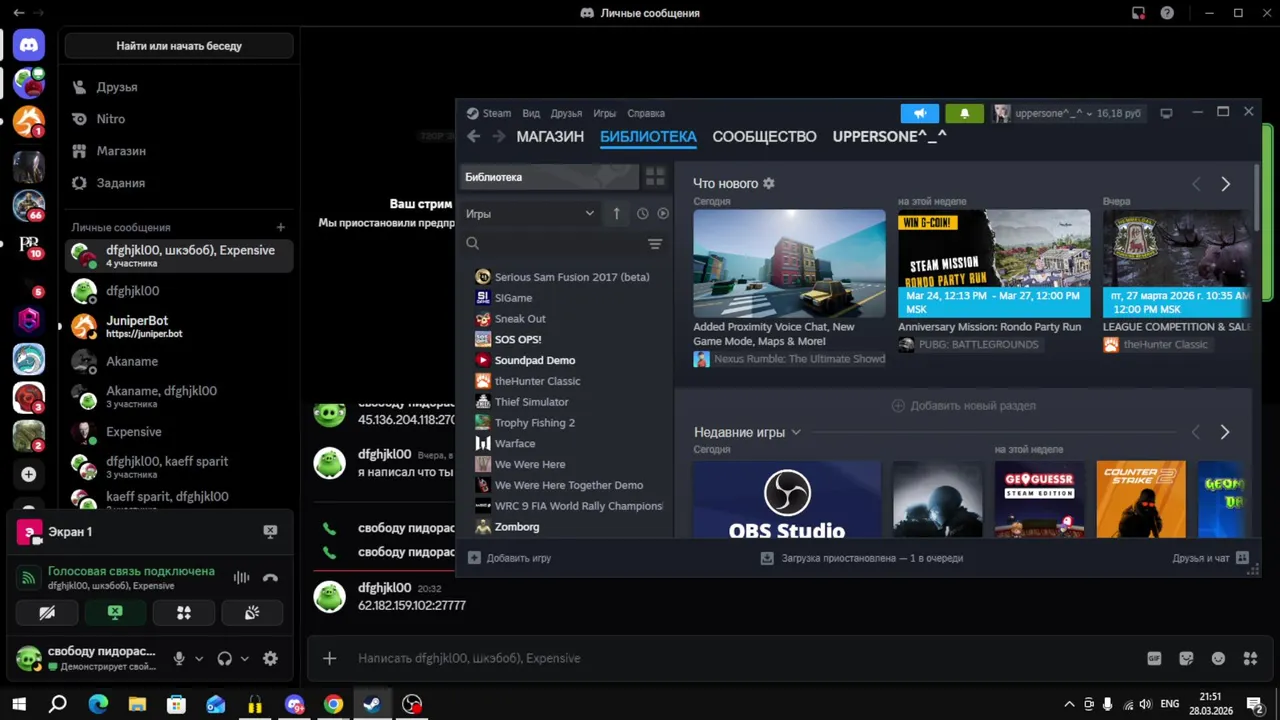Expand microphone input options chevron
1280x720 pixels.
pos(199,659)
